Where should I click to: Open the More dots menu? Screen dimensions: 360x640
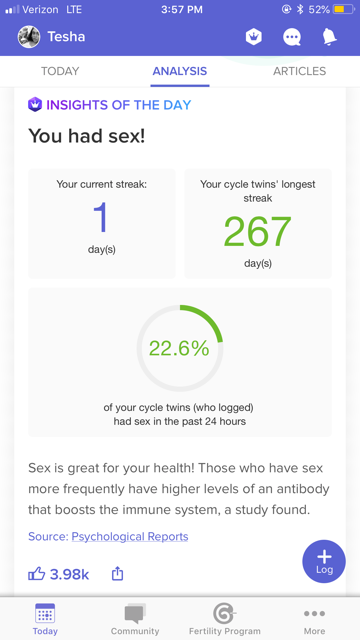(314, 613)
